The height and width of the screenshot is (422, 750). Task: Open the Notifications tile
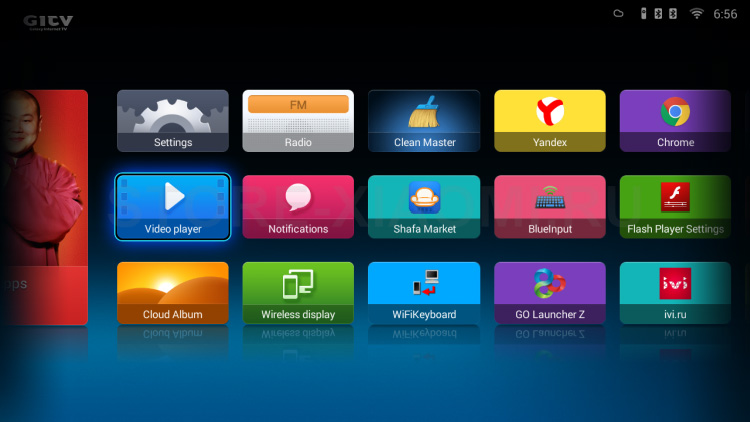coord(298,207)
